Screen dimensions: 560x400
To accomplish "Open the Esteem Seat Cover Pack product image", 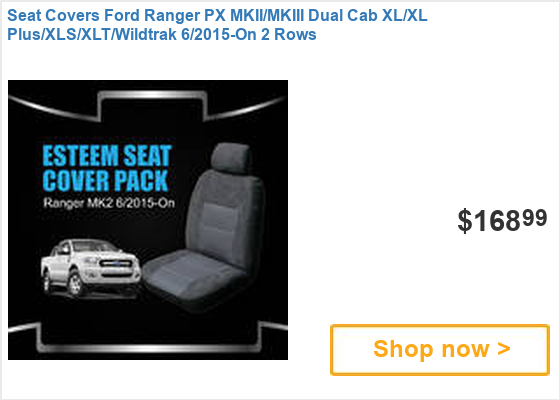I will 148,220.
